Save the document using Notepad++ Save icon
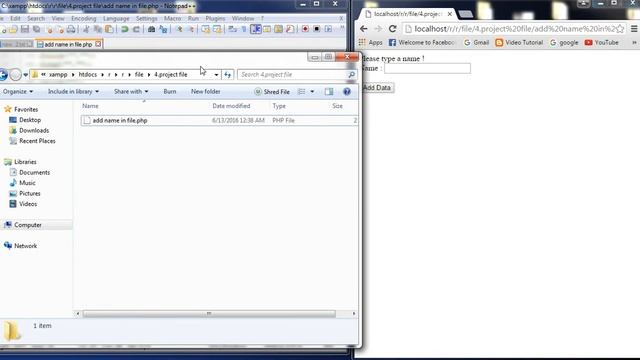The height and width of the screenshot is (360, 640). click(25, 29)
